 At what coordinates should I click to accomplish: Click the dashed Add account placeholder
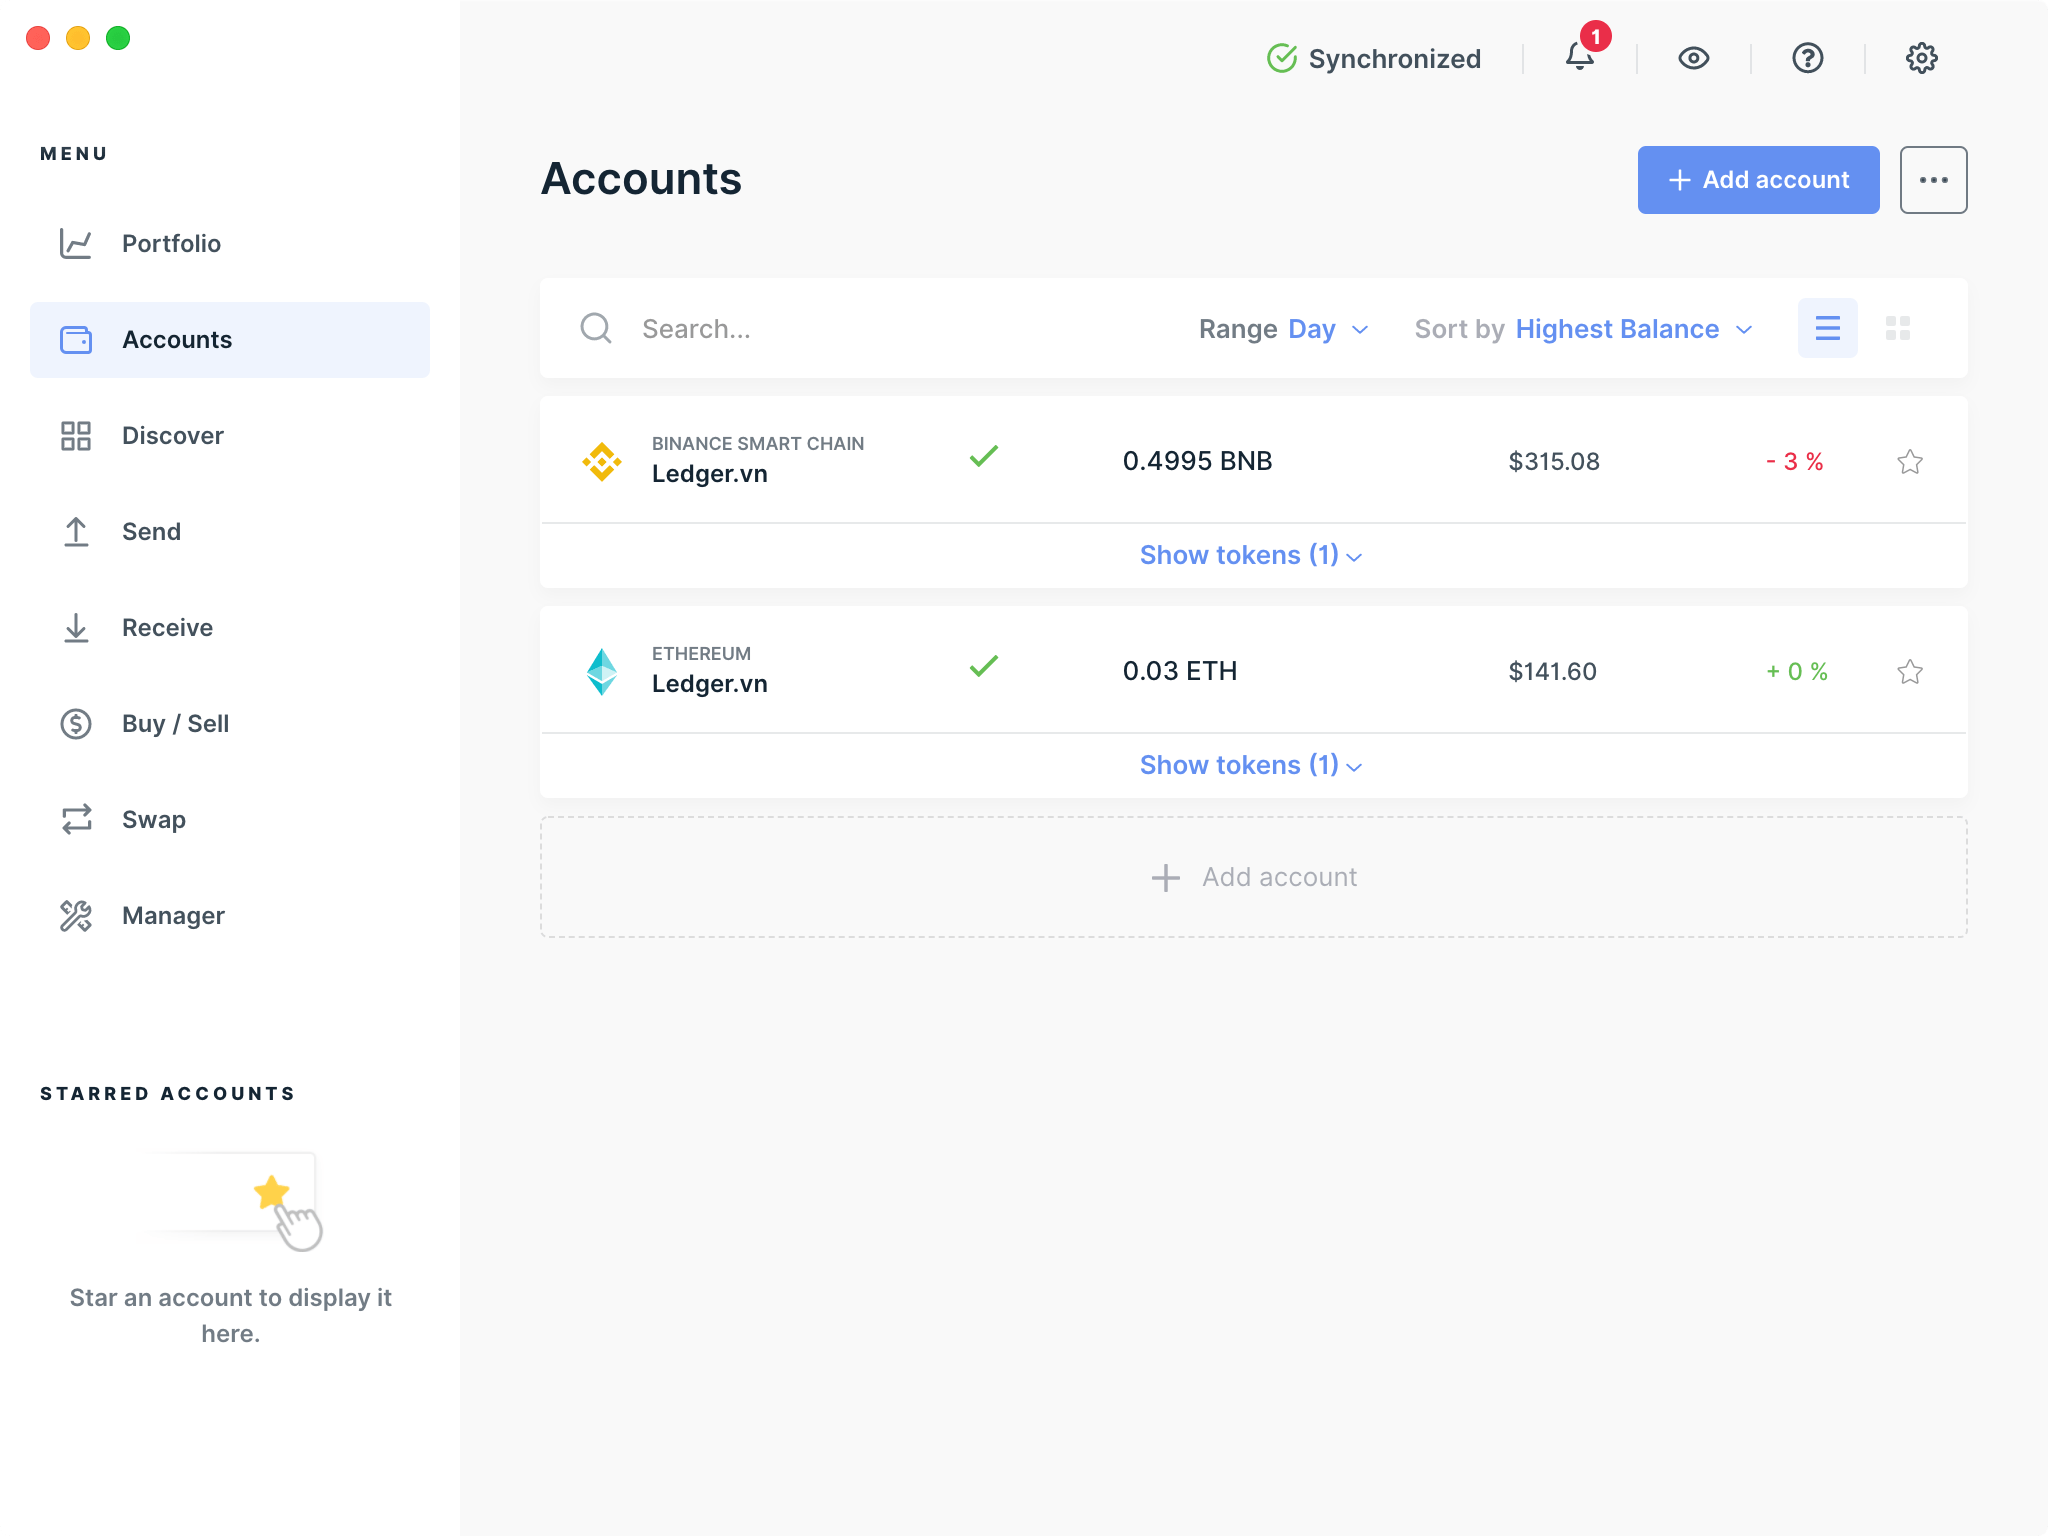click(x=1253, y=877)
